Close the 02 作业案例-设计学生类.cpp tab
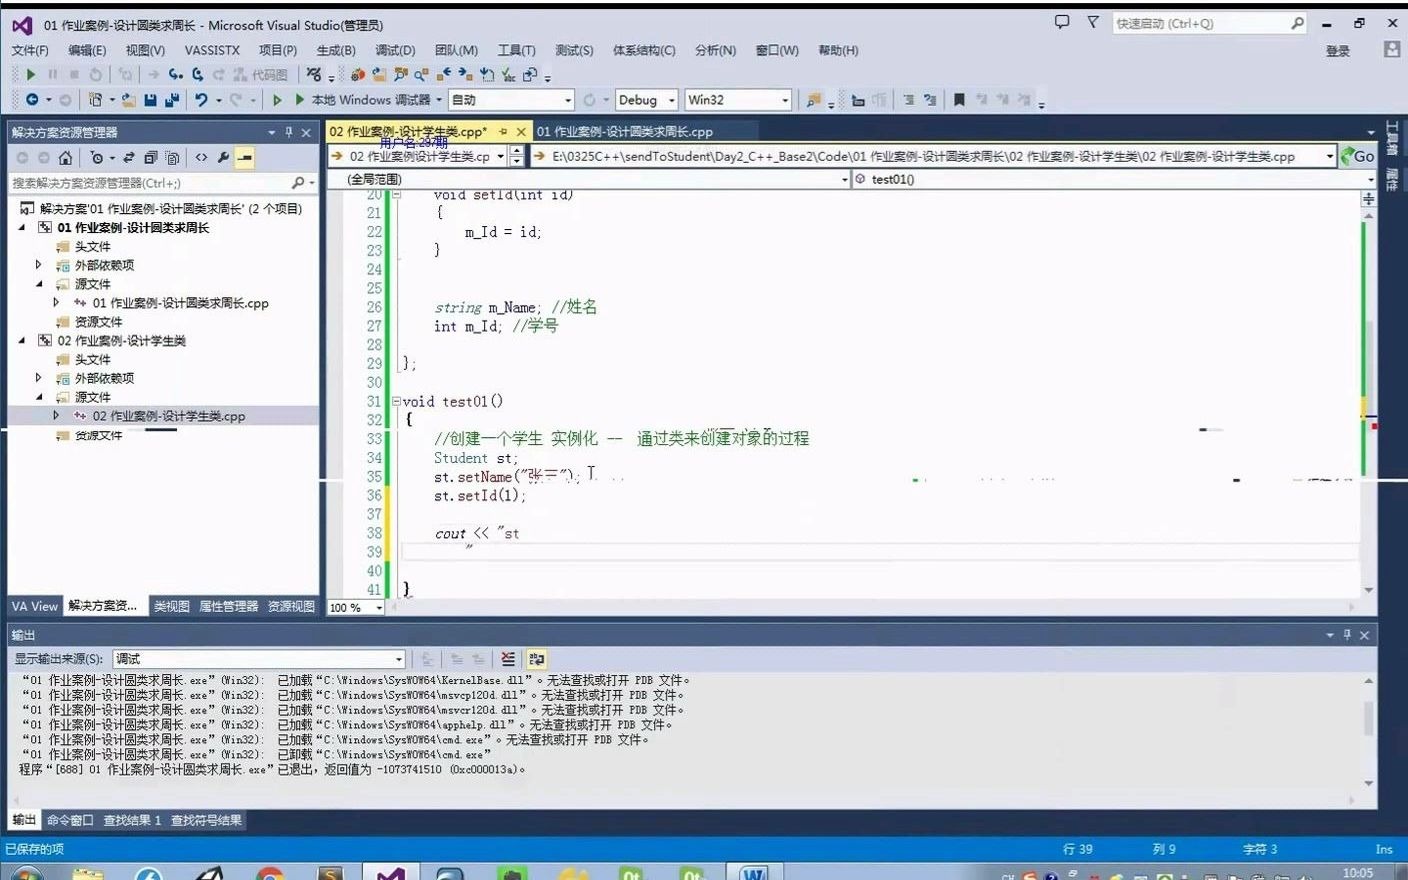The image size is (1408, 880). click(521, 131)
